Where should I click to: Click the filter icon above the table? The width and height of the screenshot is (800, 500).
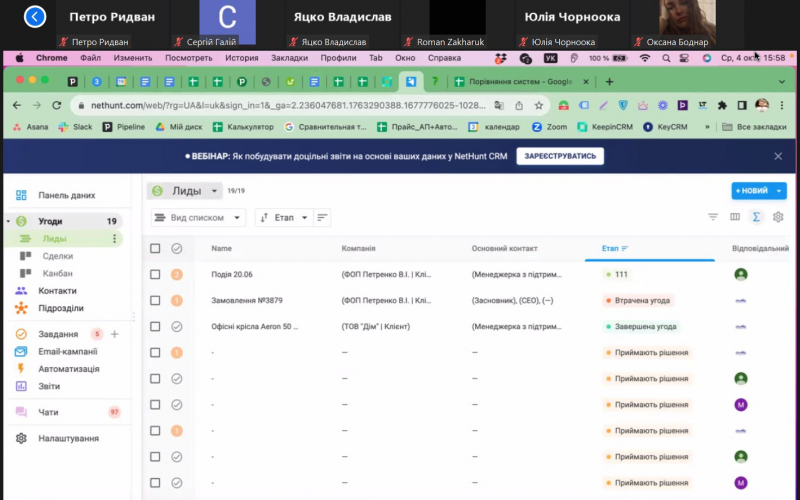pos(713,217)
